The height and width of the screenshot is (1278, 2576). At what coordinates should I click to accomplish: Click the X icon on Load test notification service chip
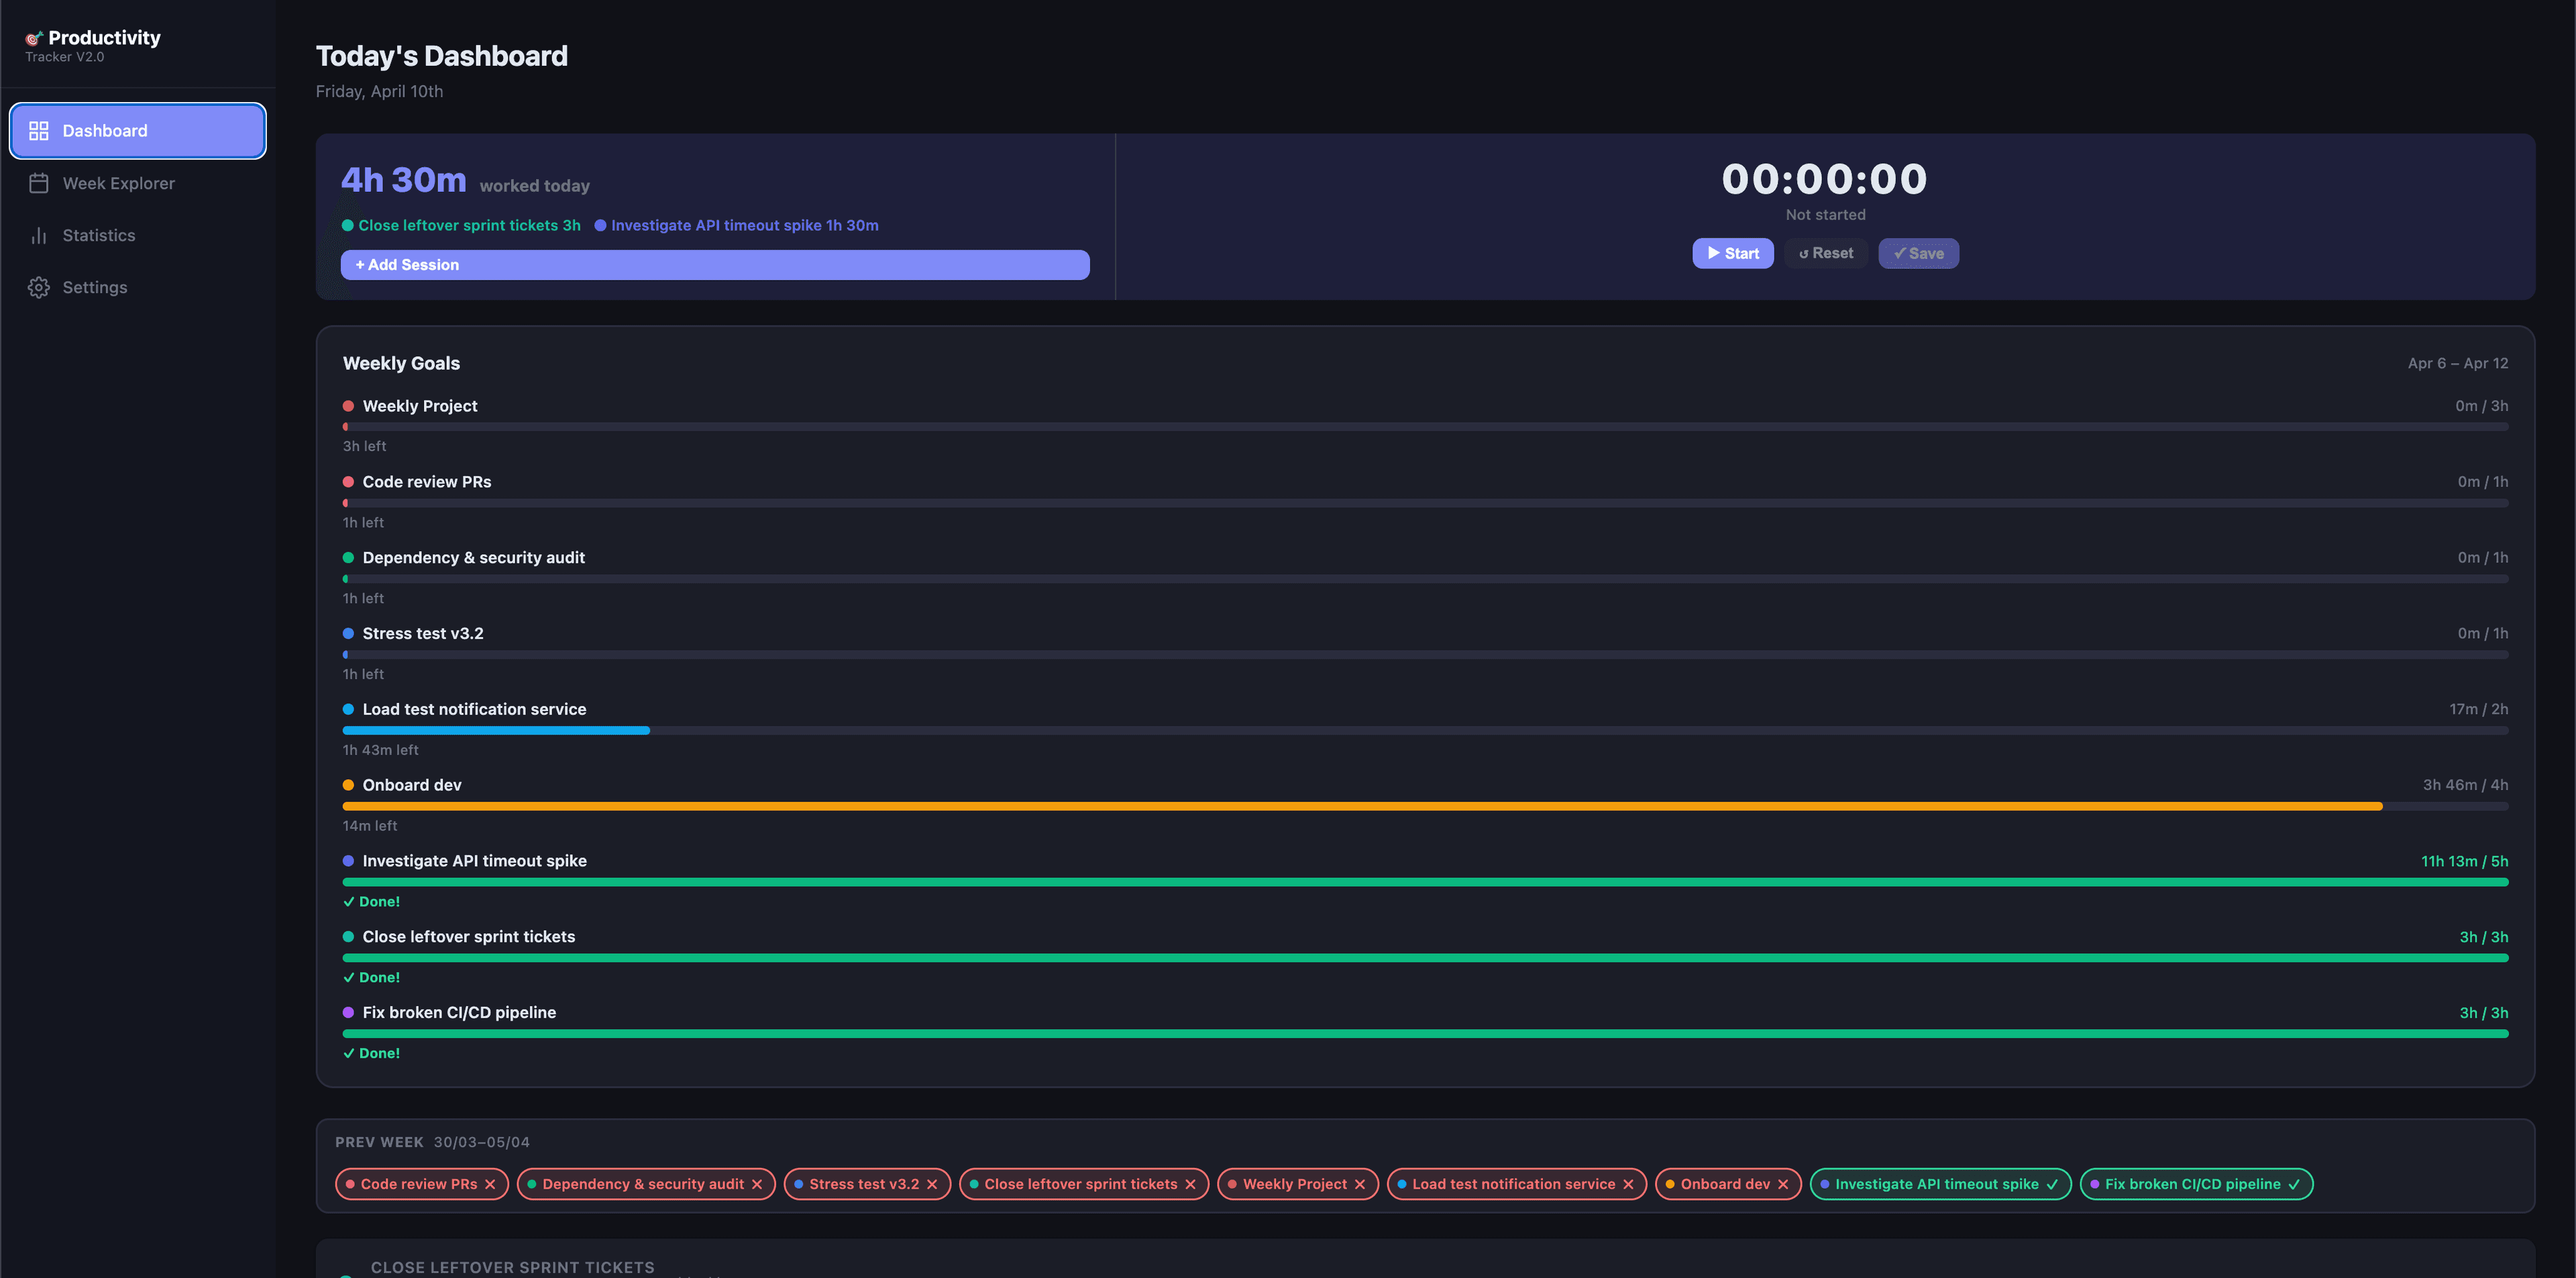[1628, 1184]
